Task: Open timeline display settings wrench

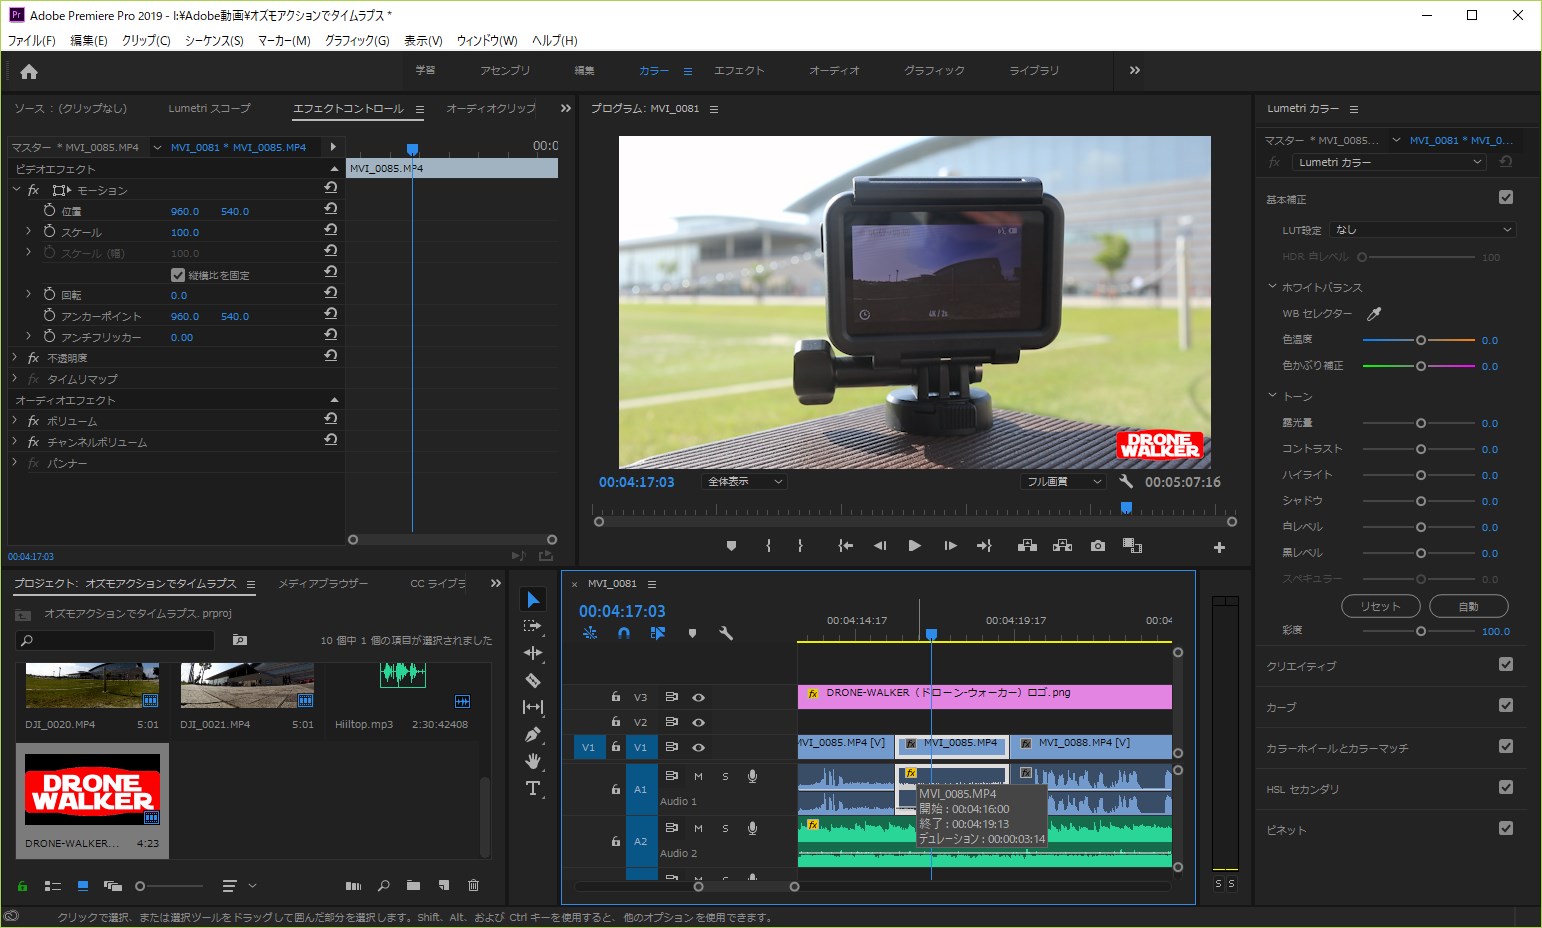Action: [726, 633]
